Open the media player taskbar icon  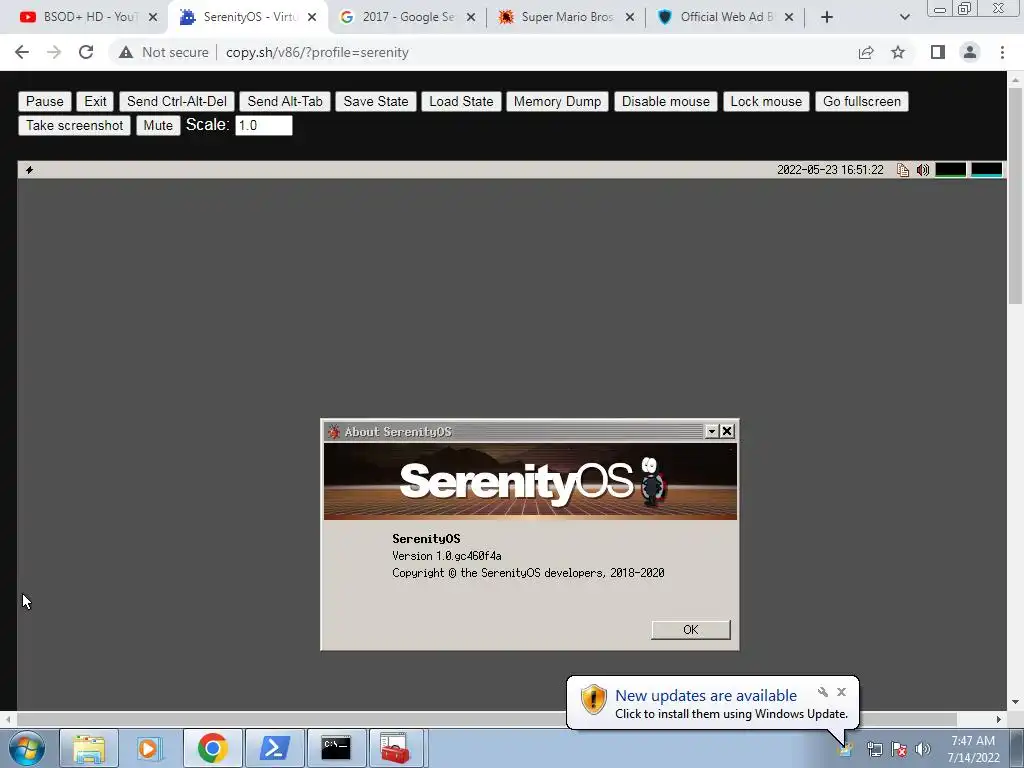[x=149, y=748]
